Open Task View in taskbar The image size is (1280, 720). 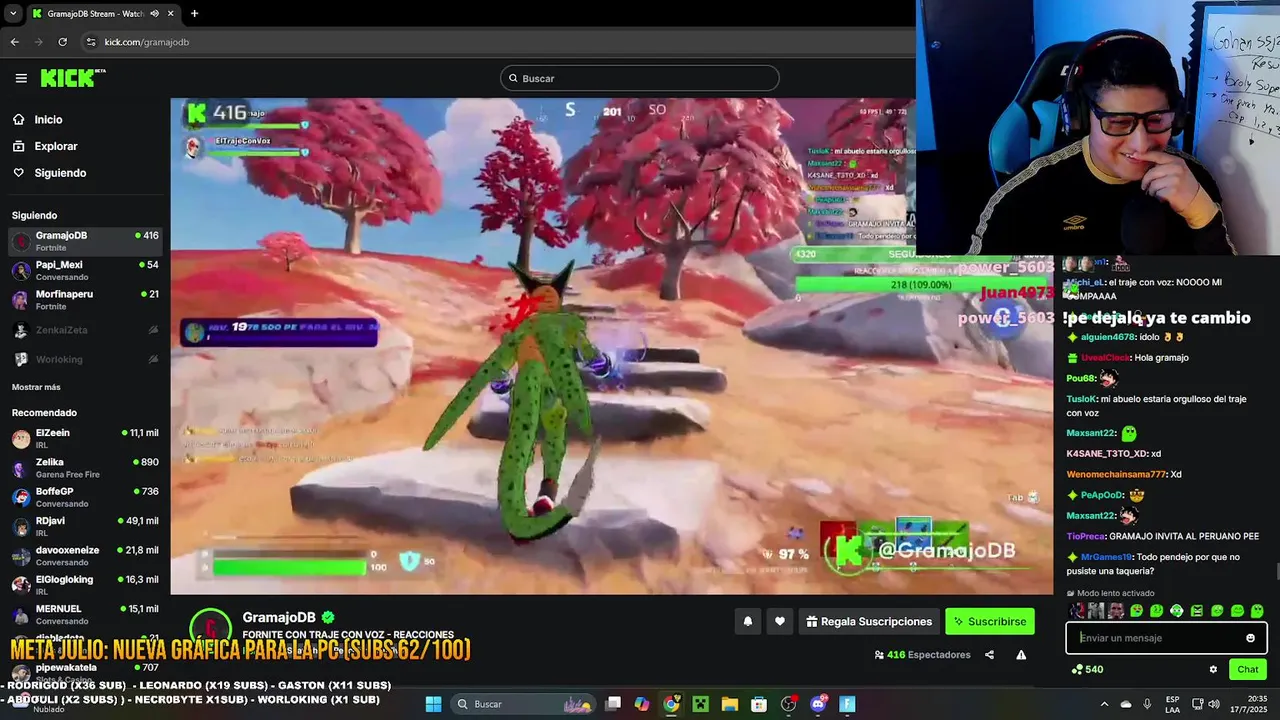point(613,704)
